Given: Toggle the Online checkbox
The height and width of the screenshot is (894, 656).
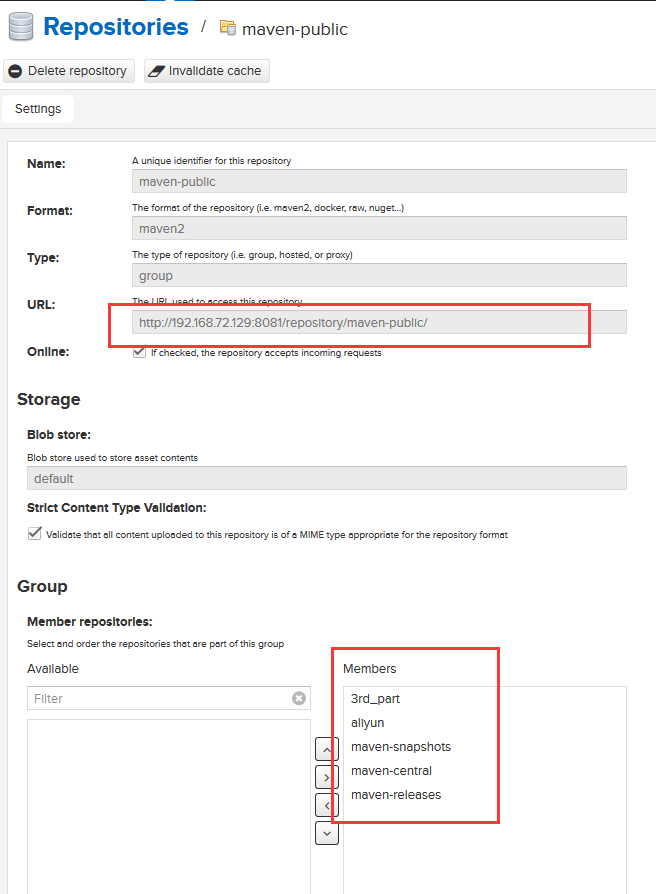Looking at the screenshot, I should click(x=139, y=352).
